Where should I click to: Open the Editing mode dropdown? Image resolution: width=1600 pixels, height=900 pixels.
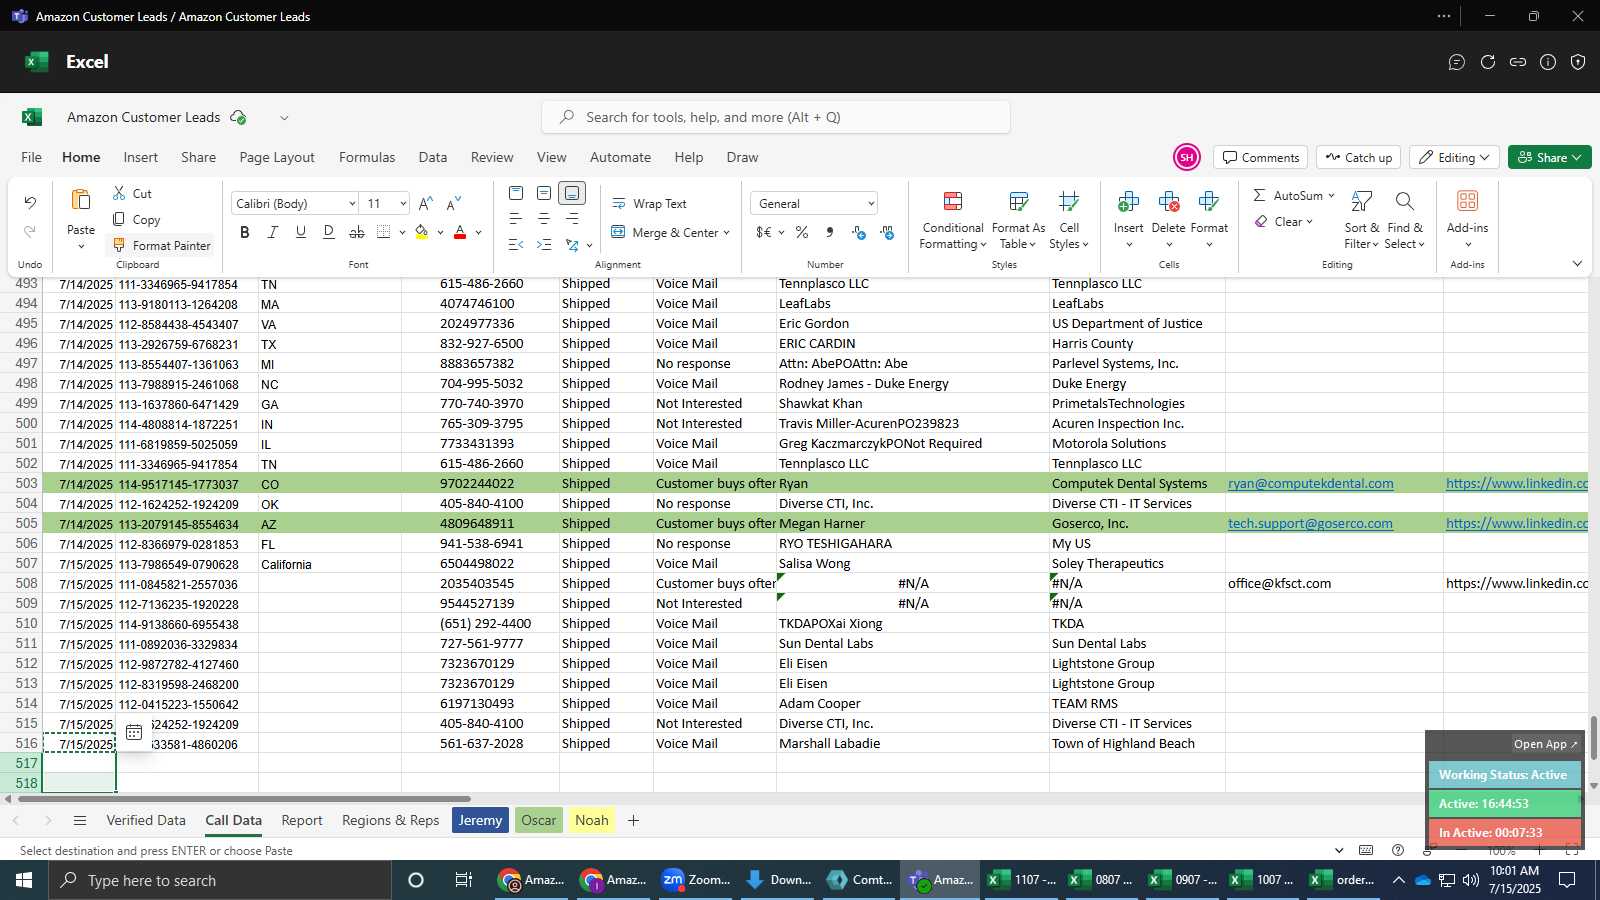pos(1455,157)
